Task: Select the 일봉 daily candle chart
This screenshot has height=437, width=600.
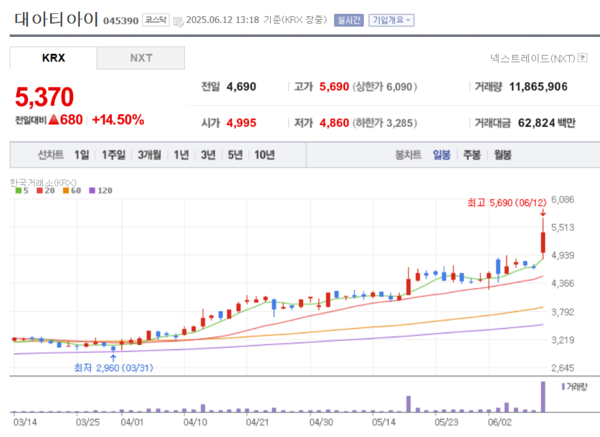Action: (x=442, y=155)
